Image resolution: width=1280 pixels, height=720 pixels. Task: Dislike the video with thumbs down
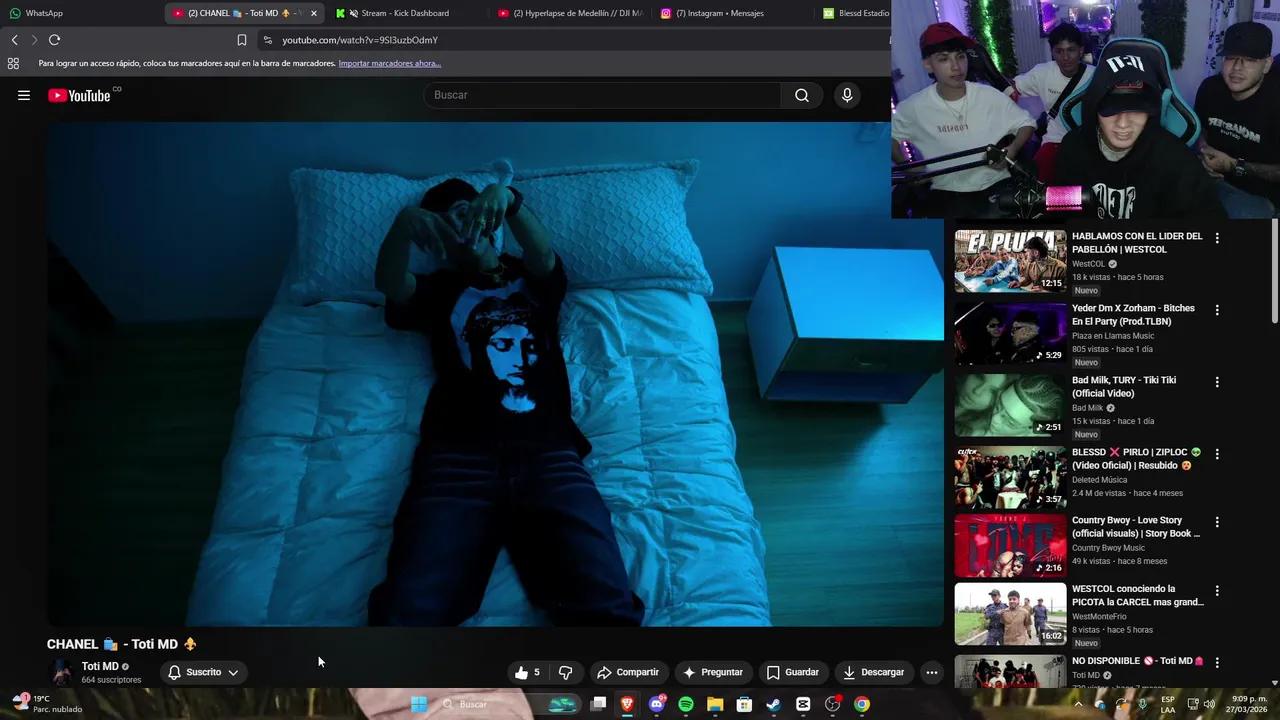[565, 672]
